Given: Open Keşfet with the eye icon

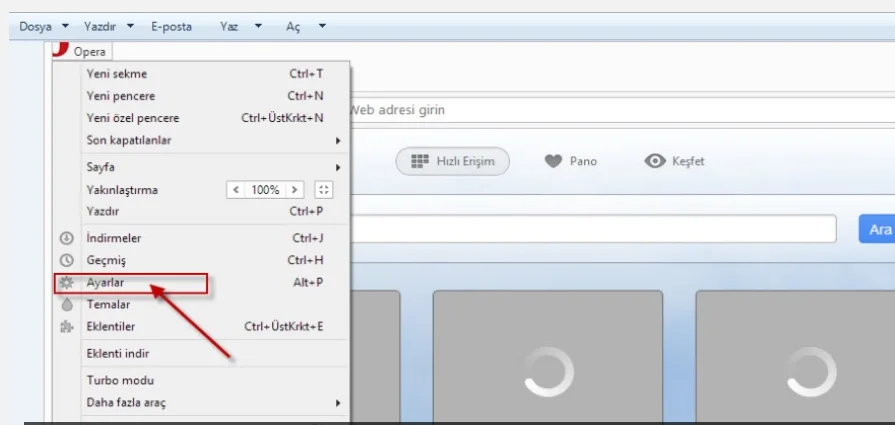Looking at the screenshot, I should coord(656,161).
